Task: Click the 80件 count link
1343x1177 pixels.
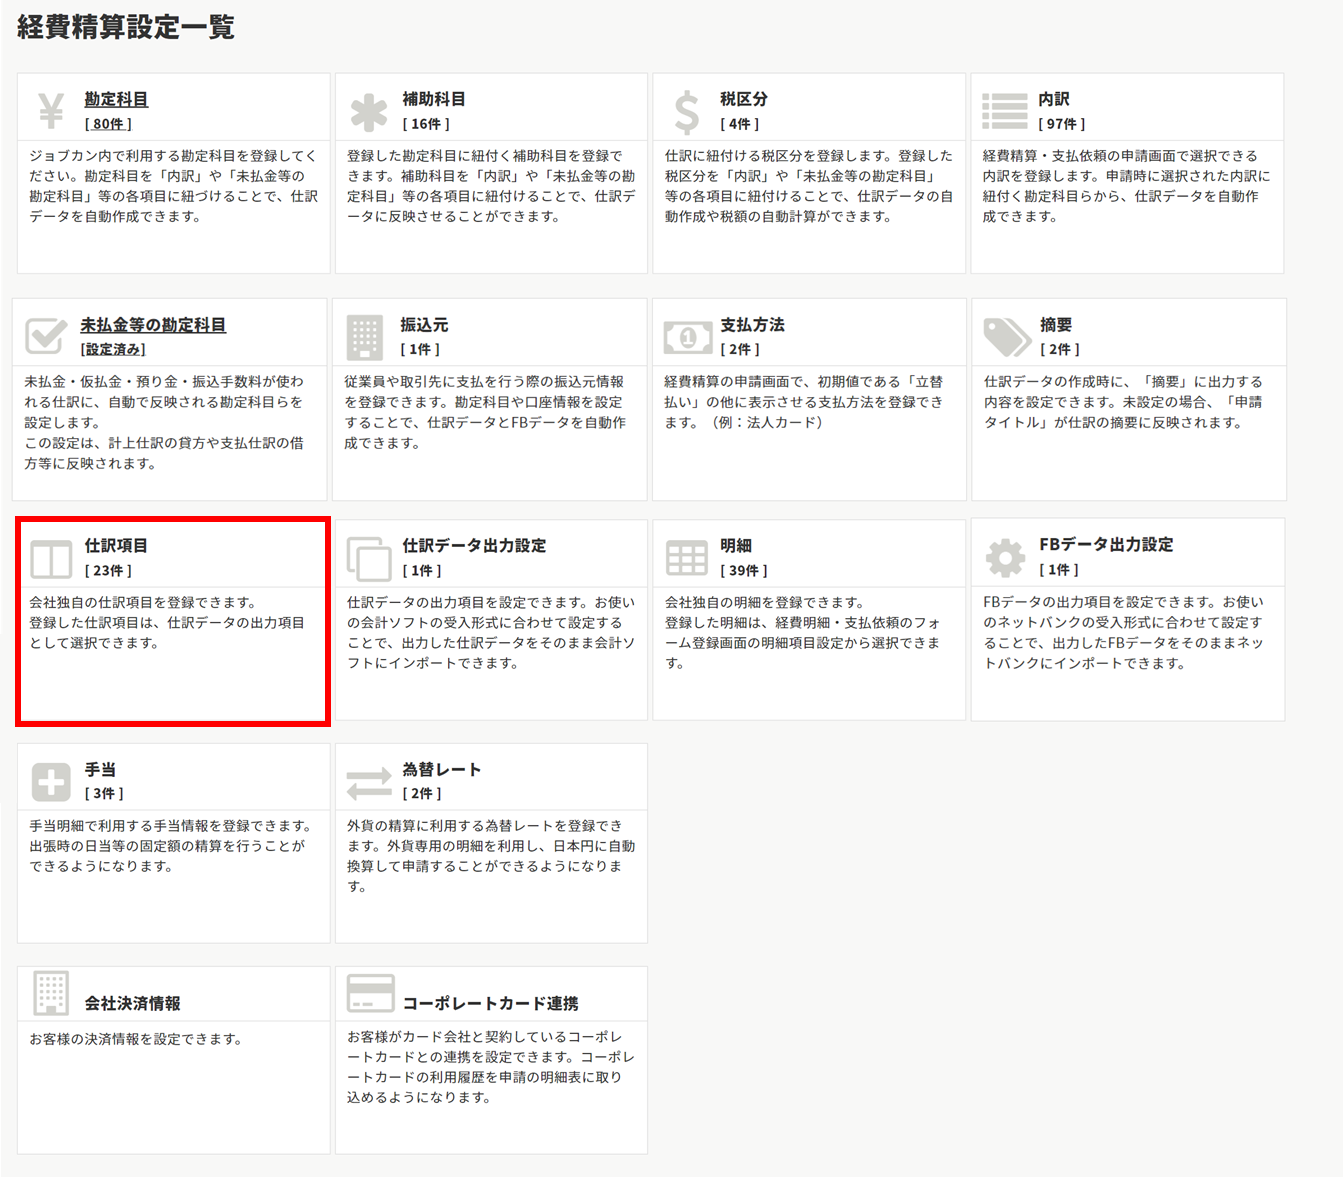Action: point(108,124)
